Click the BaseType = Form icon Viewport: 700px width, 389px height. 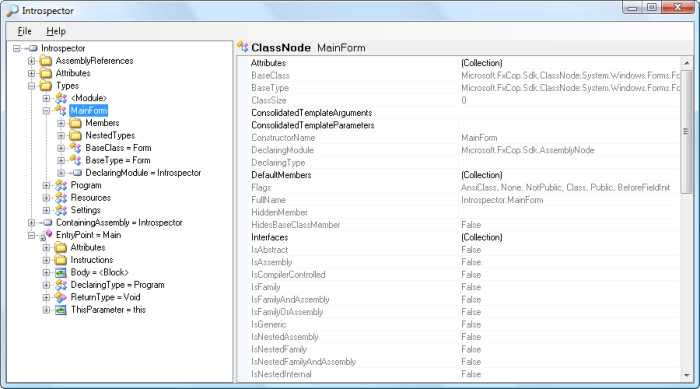(75, 160)
